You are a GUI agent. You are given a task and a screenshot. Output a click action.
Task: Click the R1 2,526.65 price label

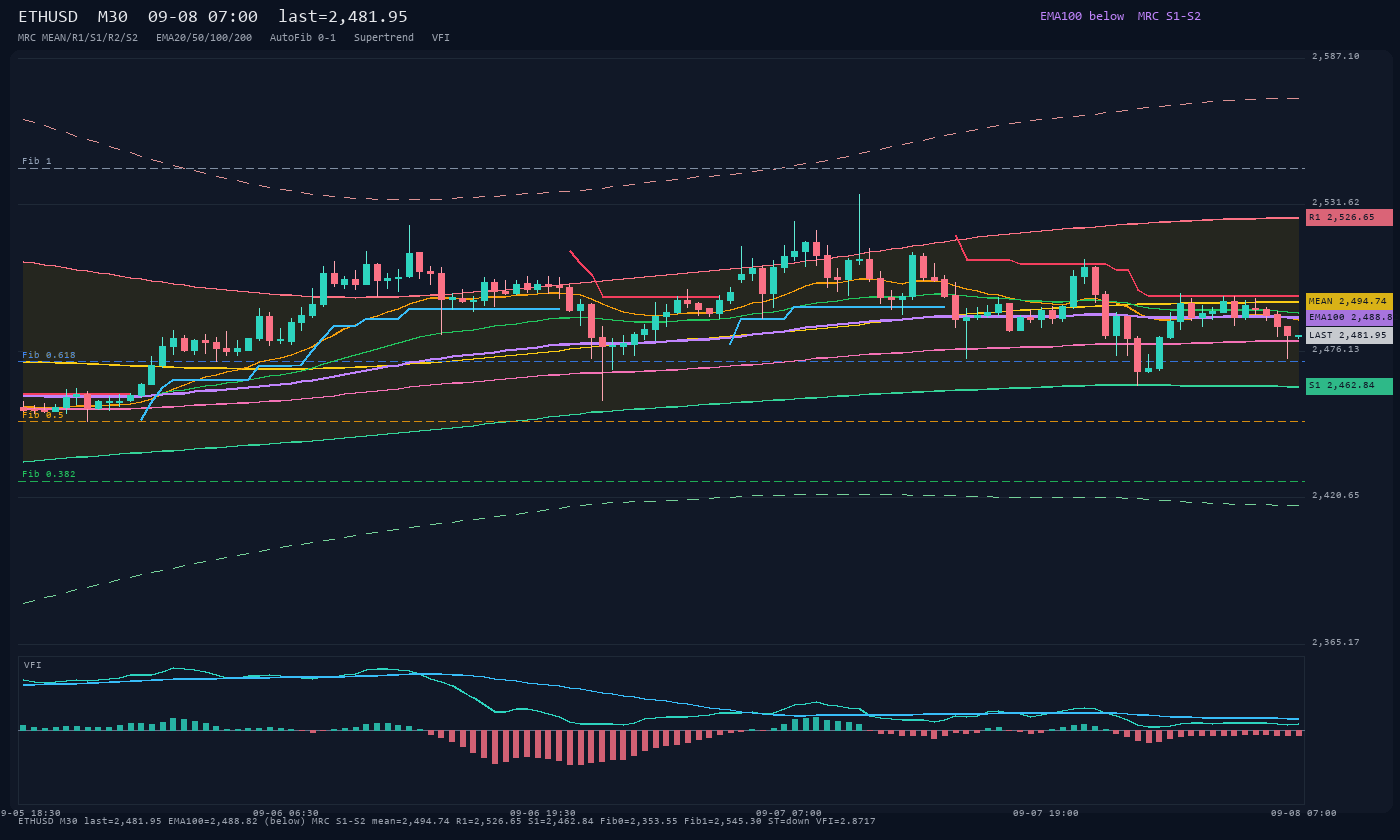[x=1349, y=217]
